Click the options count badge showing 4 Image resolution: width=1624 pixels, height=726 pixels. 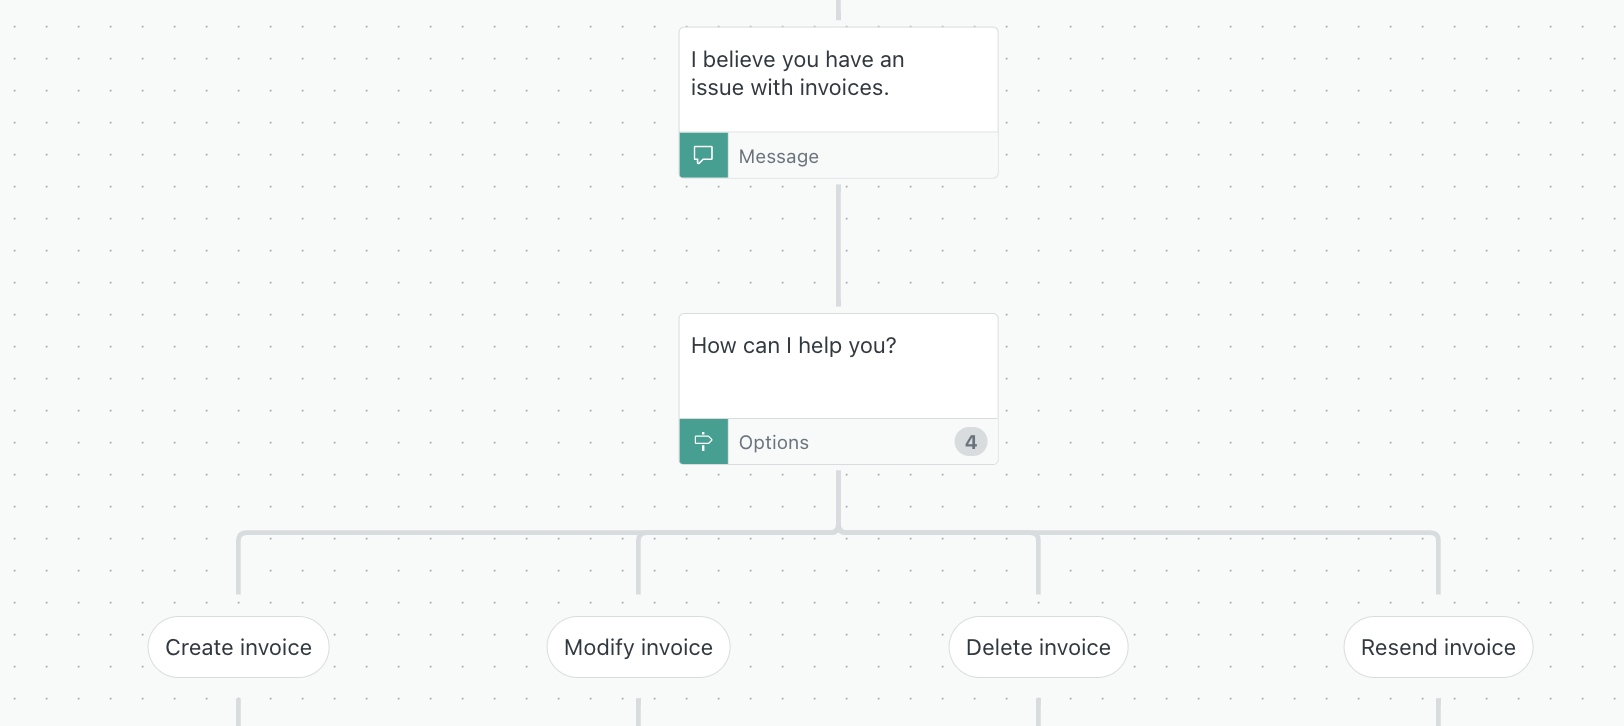(x=970, y=442)
